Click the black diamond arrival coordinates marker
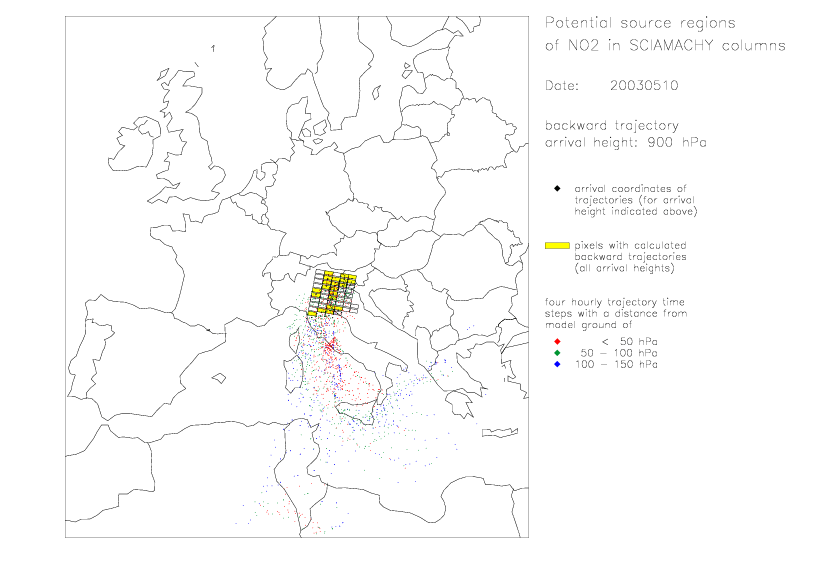The width and height of the screenshot is (813, 566). 556,188
